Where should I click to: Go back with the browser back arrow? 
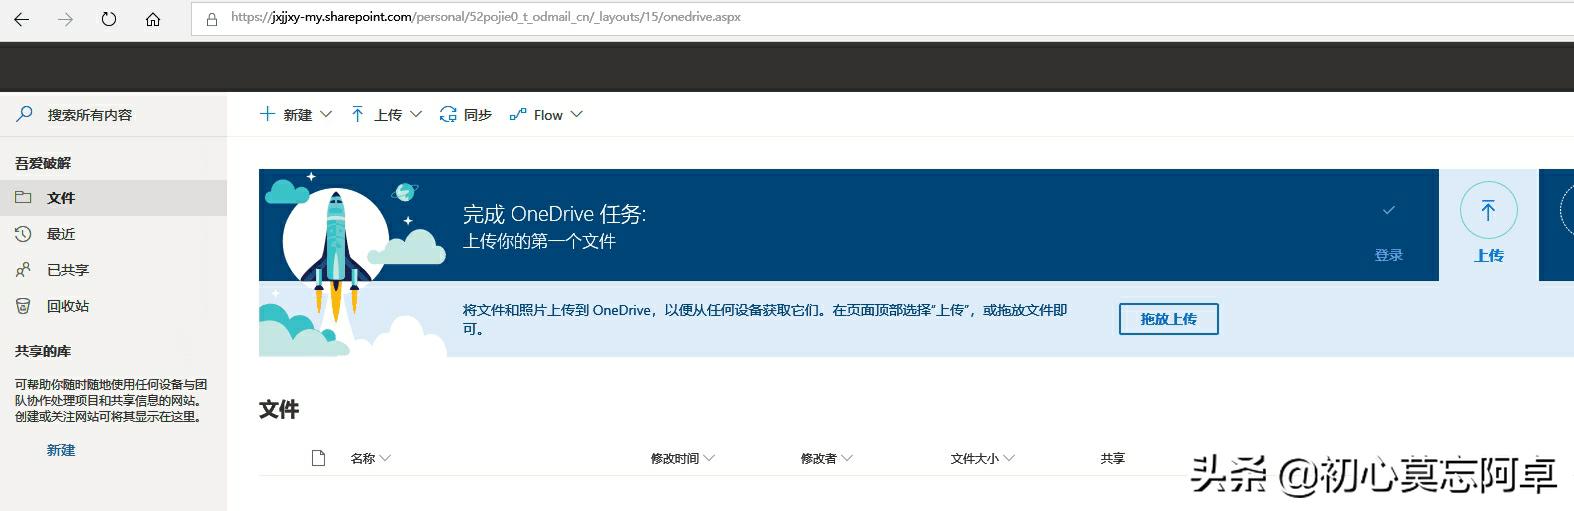[x=21, y=19]
